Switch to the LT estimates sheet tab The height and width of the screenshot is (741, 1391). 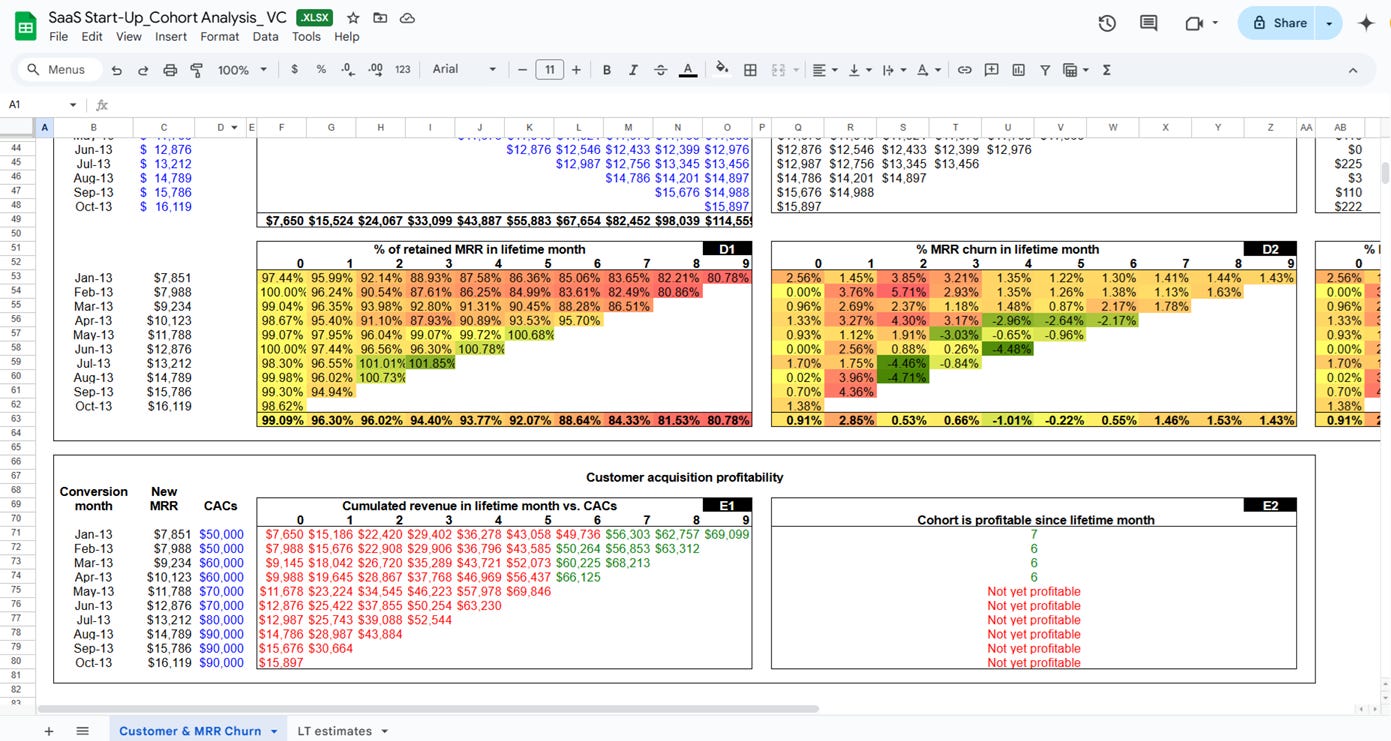coord(334,730)
